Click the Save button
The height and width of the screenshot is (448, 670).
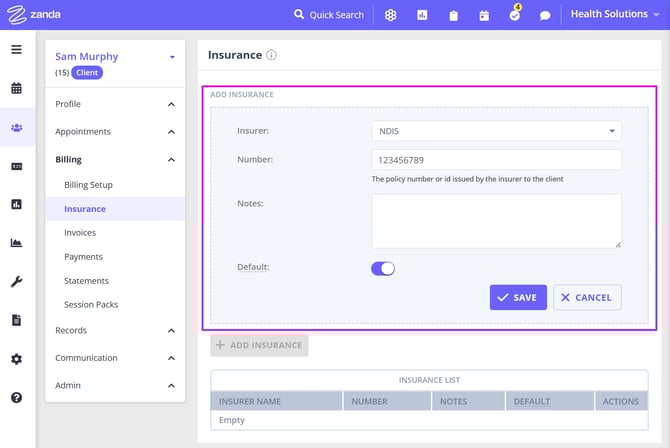518,297
